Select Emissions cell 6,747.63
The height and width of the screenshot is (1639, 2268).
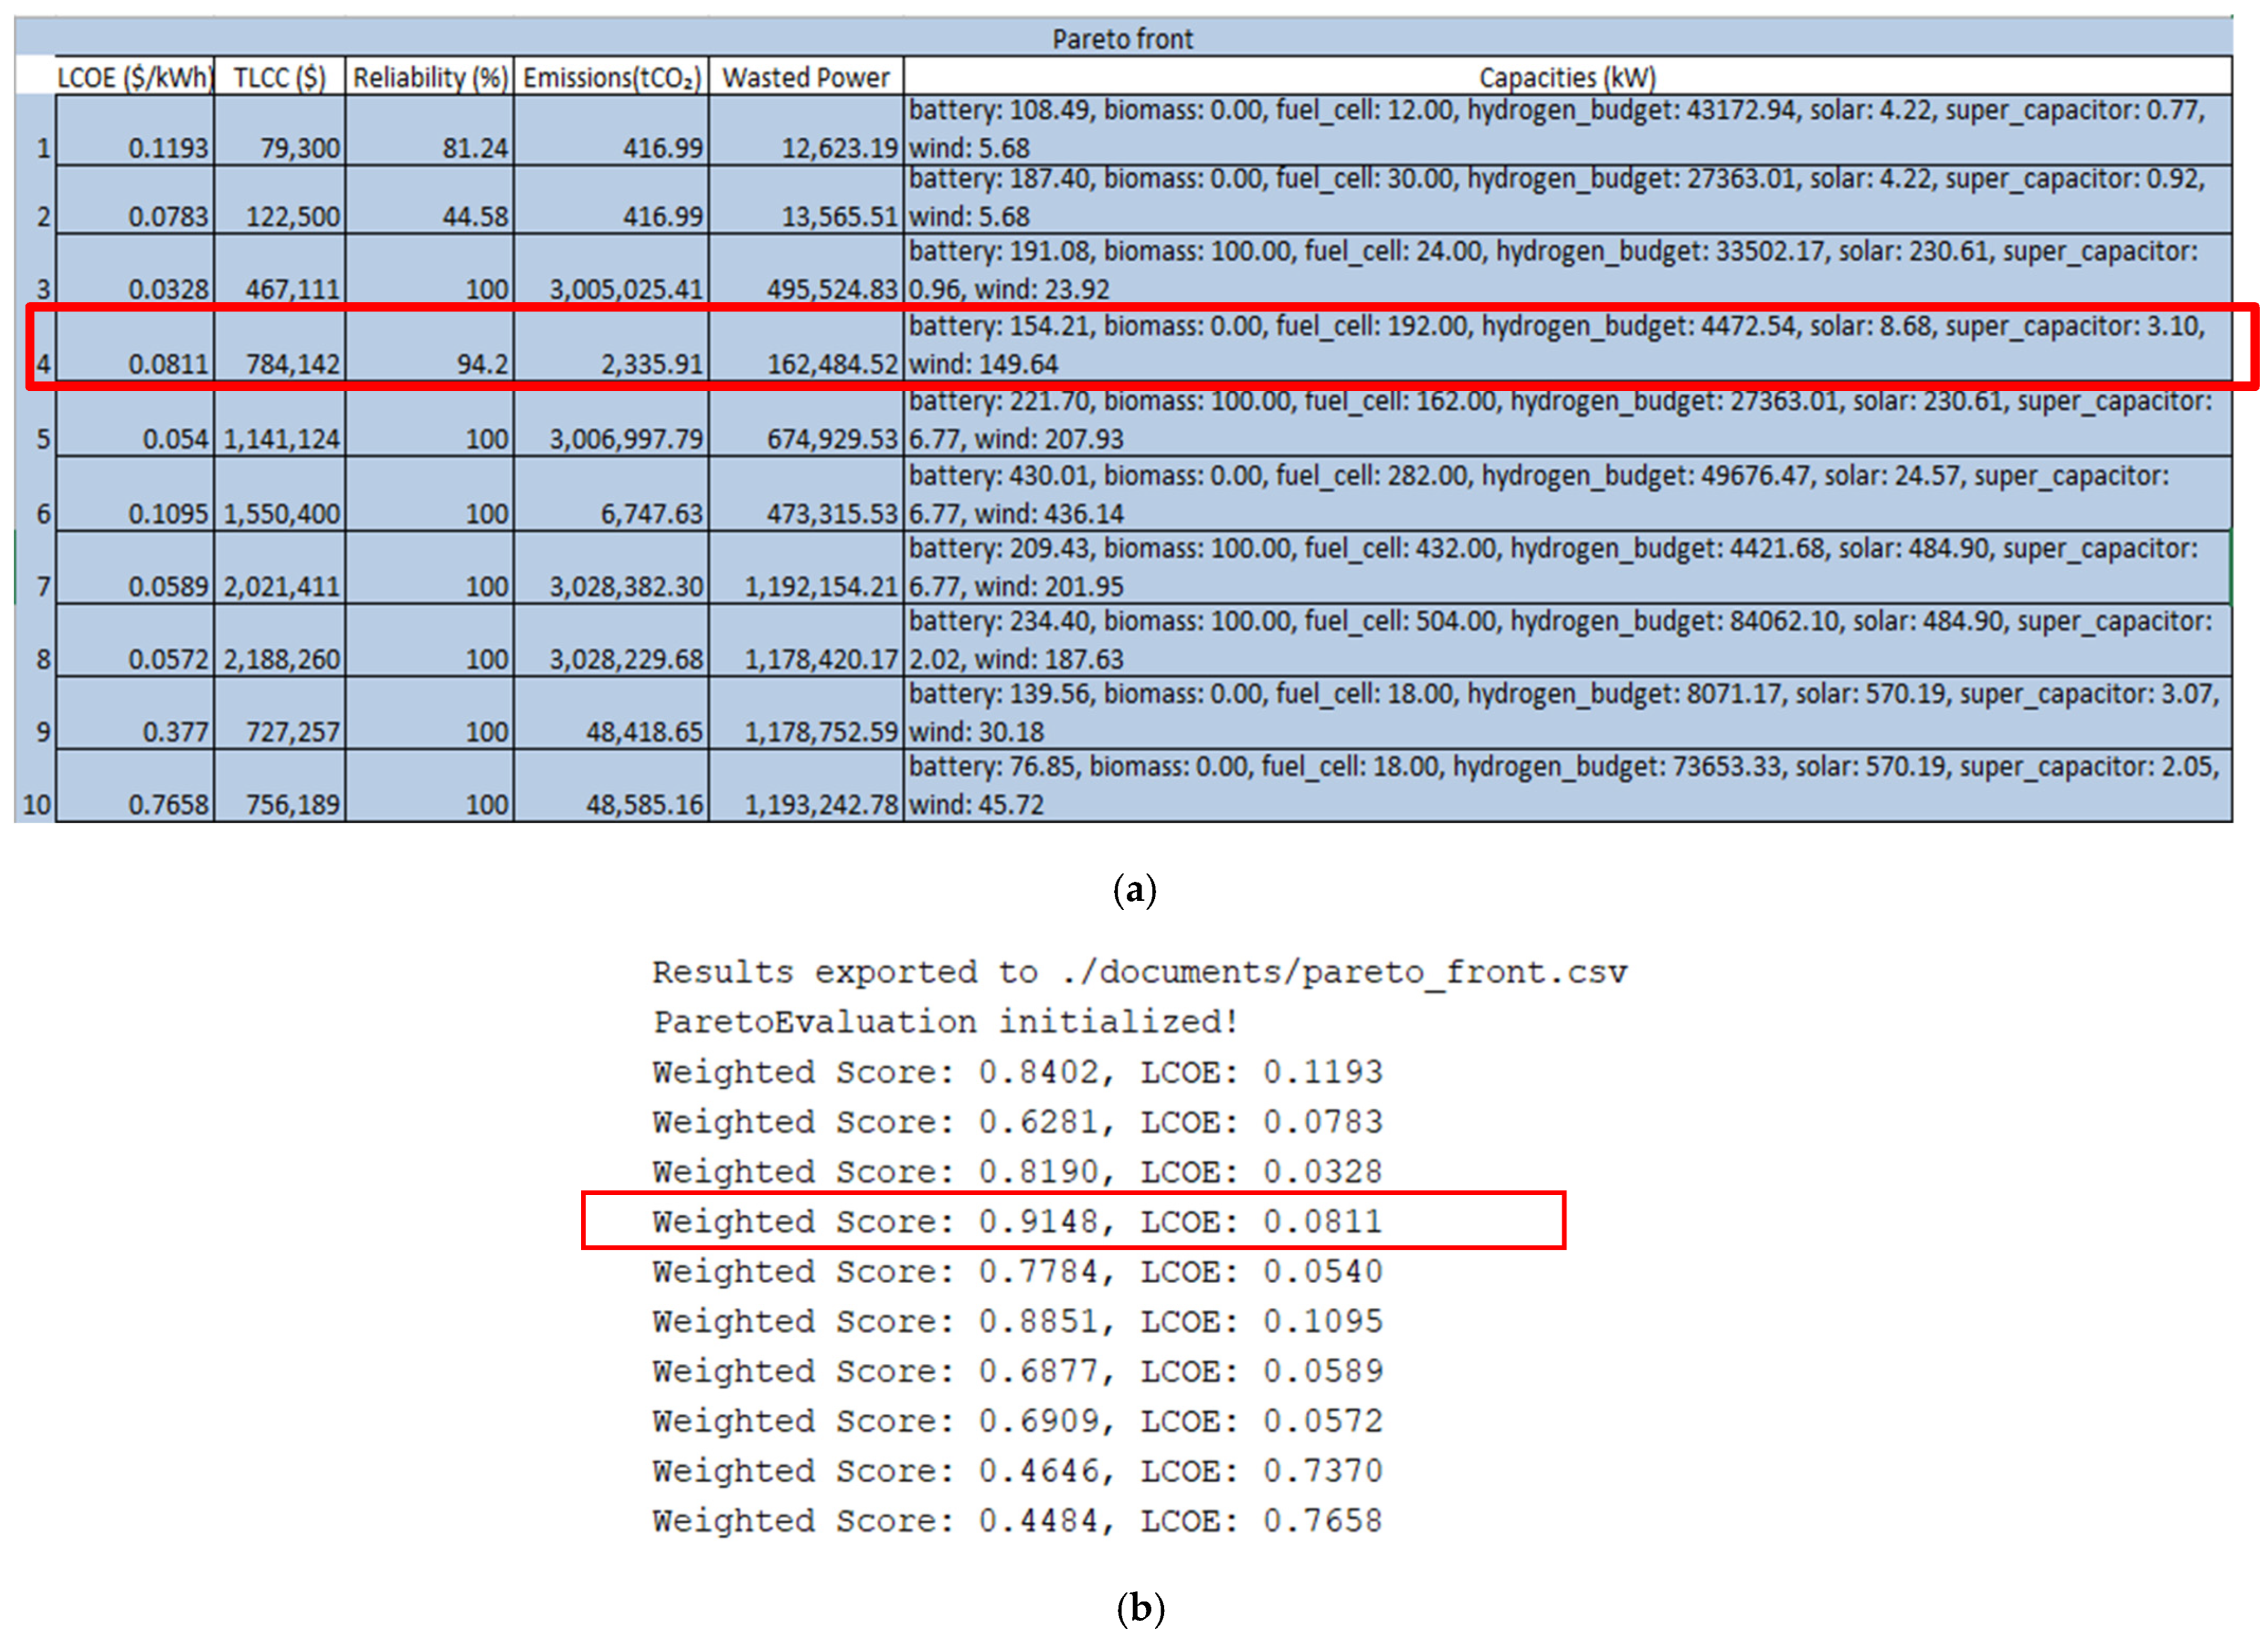coord(611,494)
